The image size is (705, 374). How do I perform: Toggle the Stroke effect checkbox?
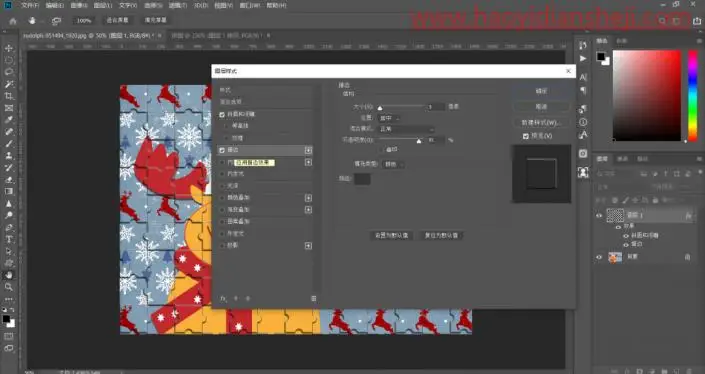coord(222,150)
